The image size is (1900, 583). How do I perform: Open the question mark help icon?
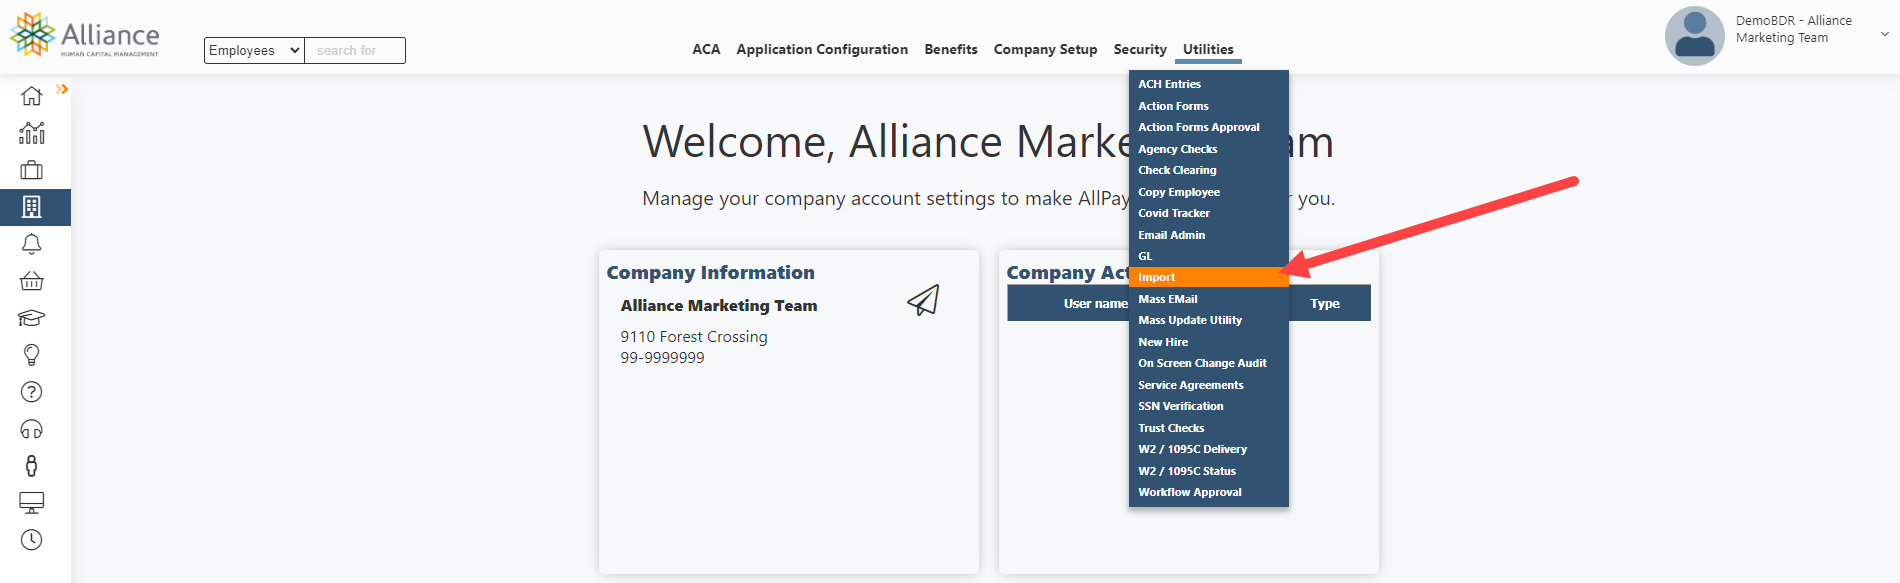(x=32, y=392)
